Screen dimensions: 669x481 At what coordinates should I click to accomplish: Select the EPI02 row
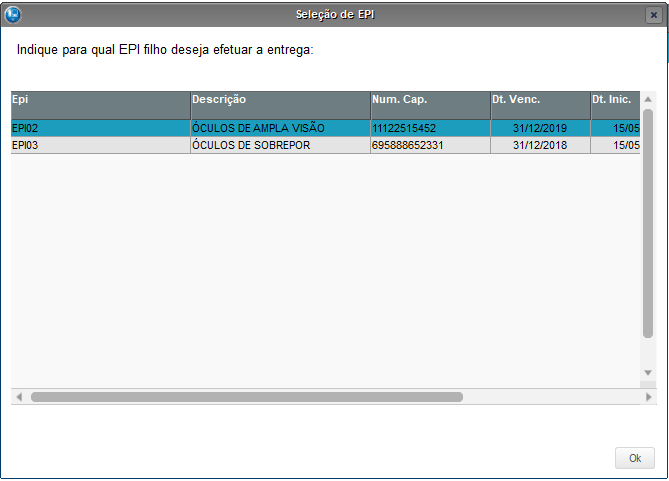pyautogui.click(x=100, y=128)
